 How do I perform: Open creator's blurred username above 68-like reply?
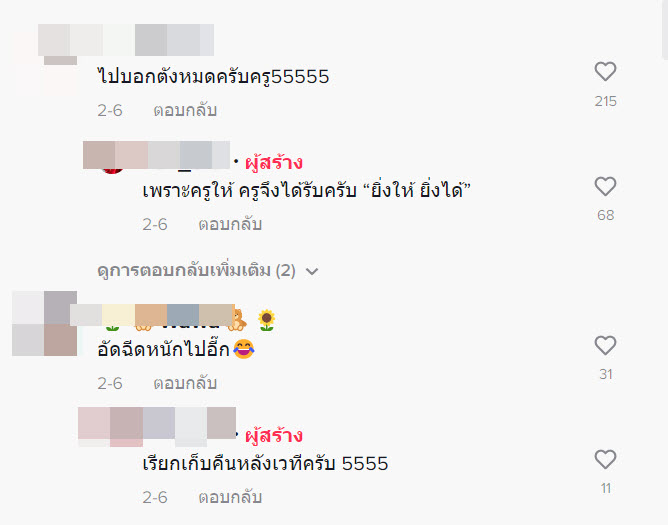click(156, 155)
